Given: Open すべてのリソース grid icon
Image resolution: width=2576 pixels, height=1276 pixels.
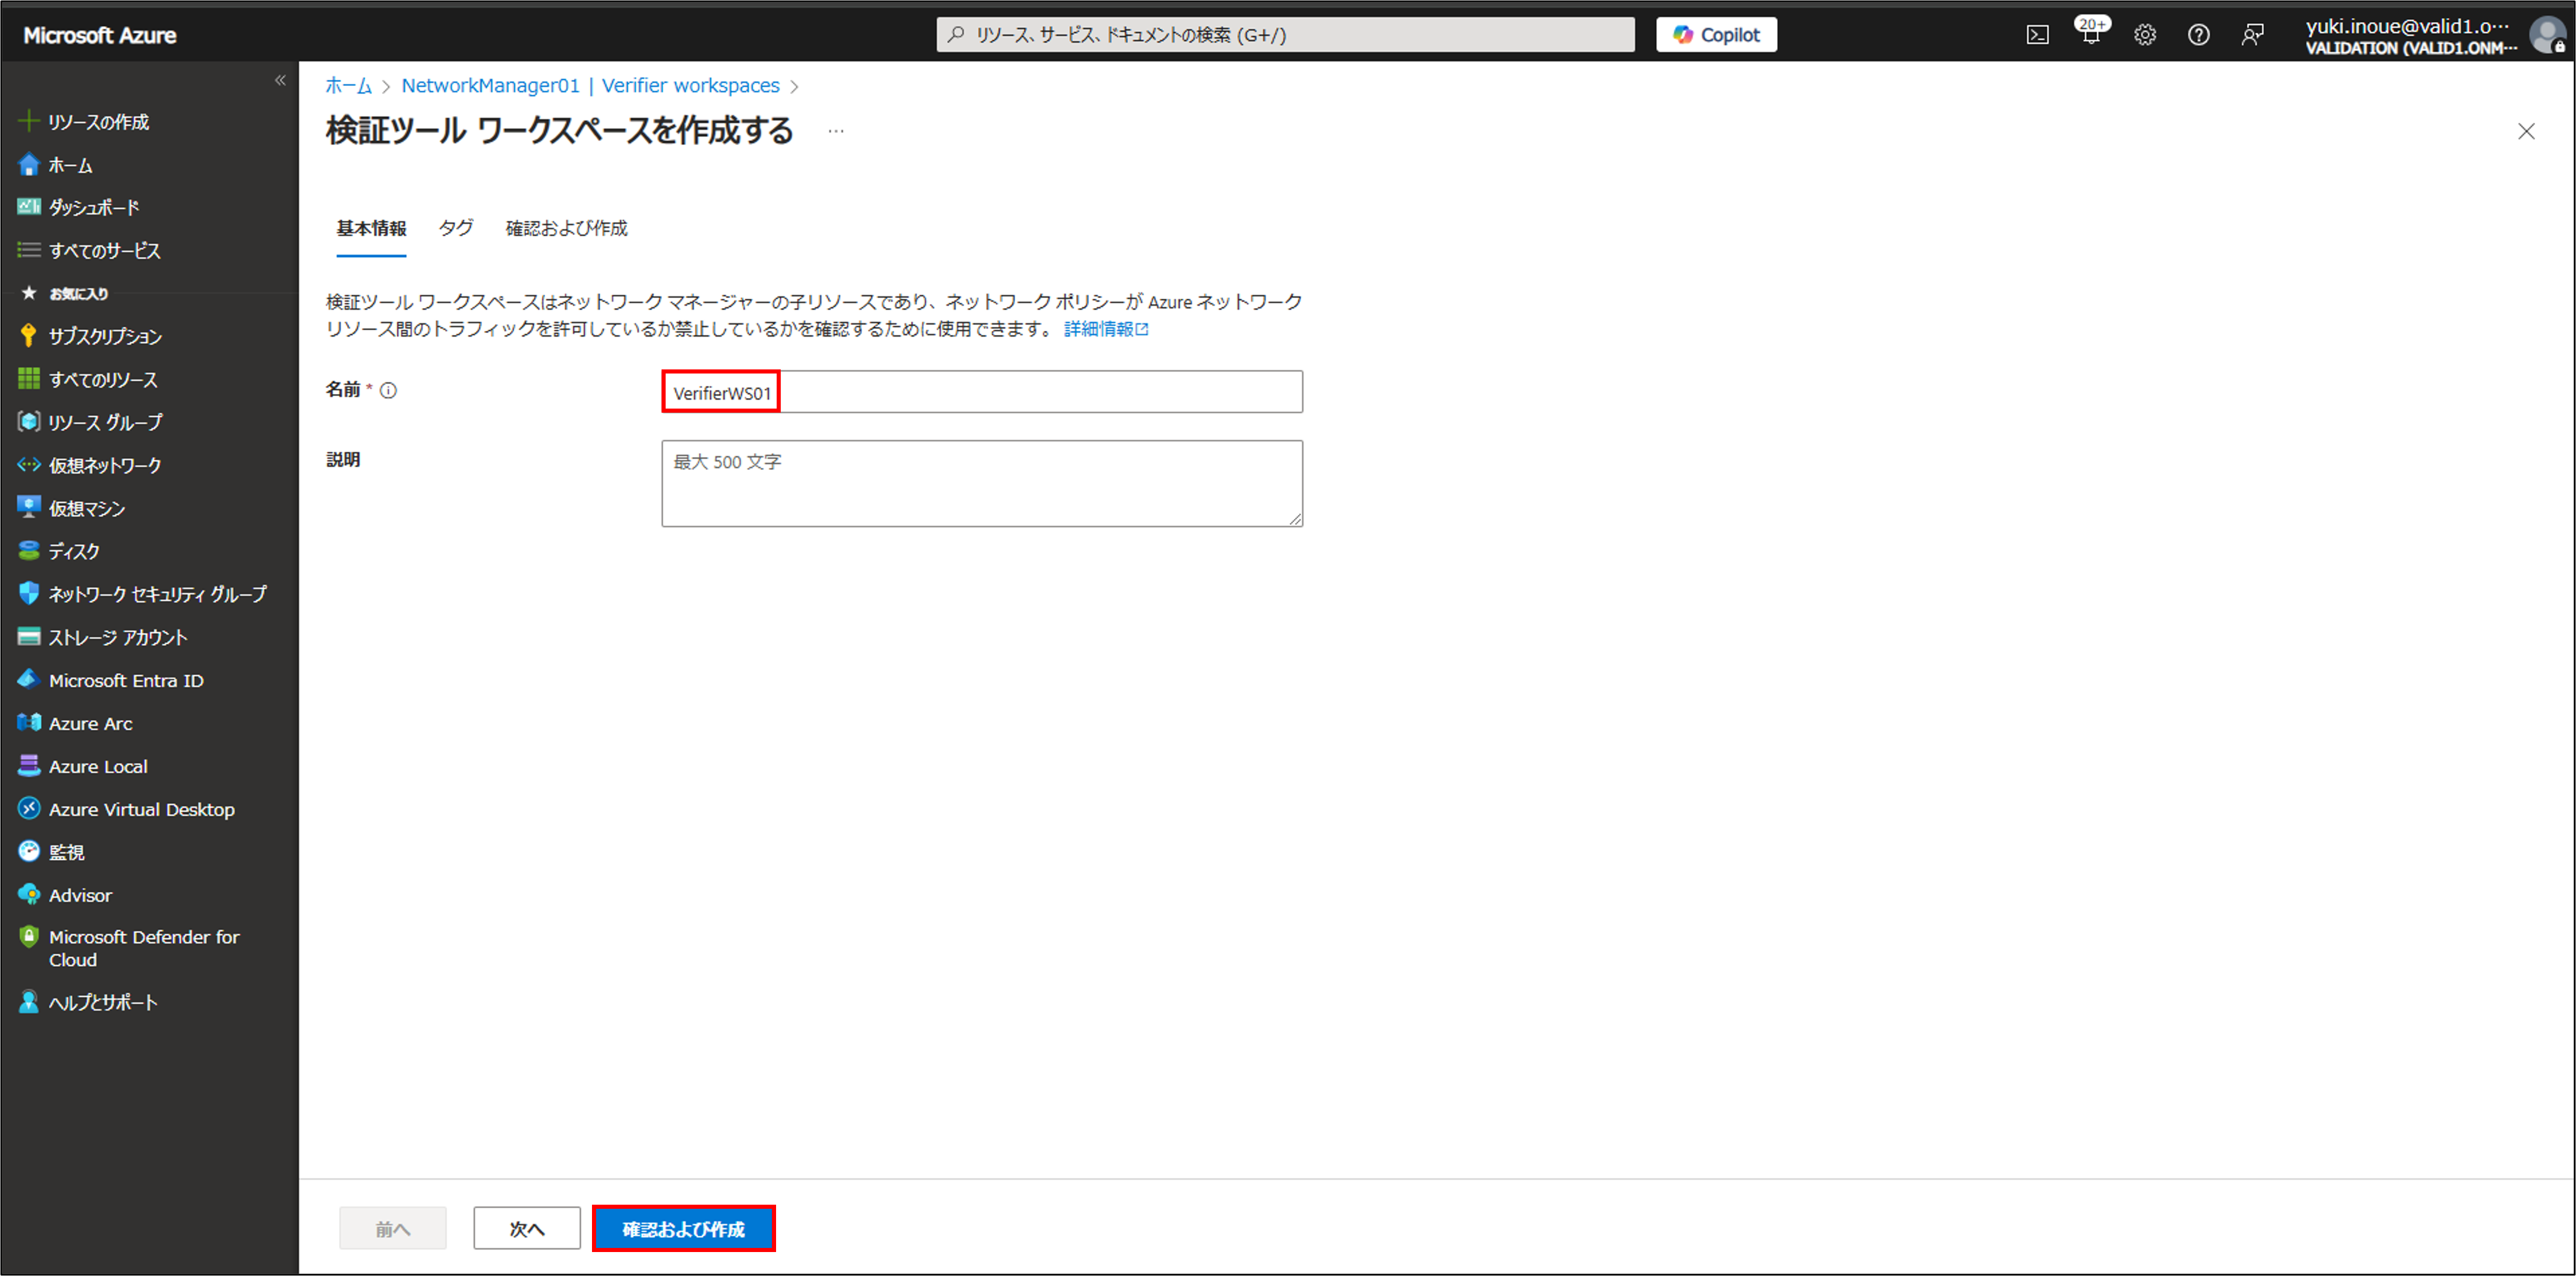Looking at the screenshot, I should (29, 379).
